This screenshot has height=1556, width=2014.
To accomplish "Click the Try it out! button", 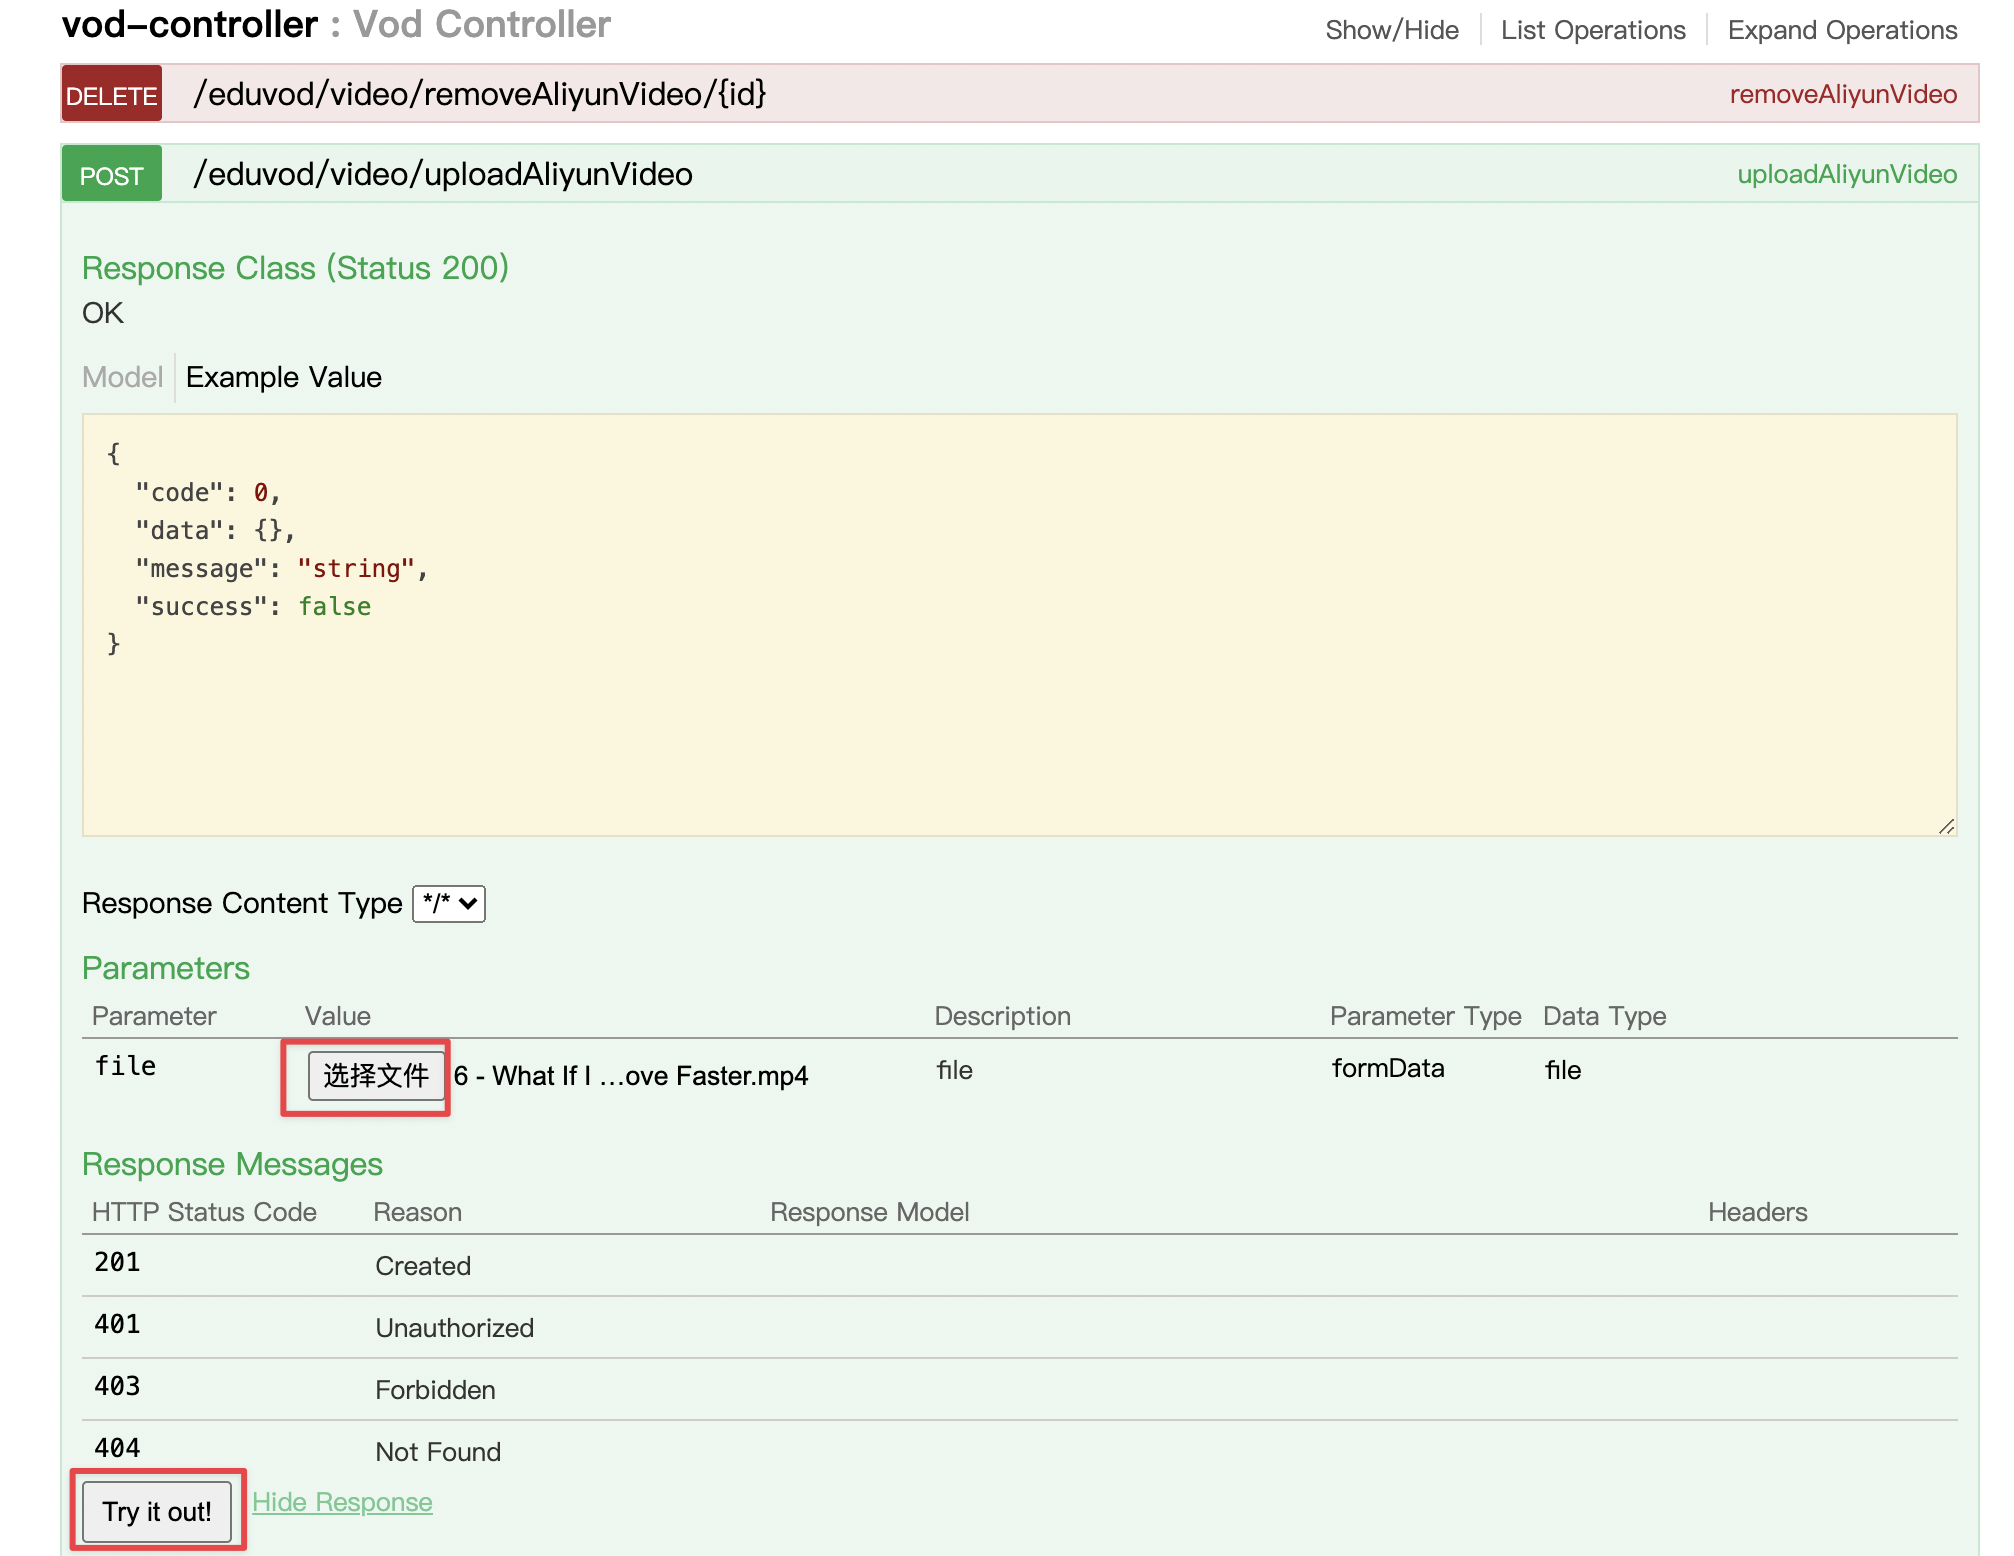I will (x=157, y=1511).
